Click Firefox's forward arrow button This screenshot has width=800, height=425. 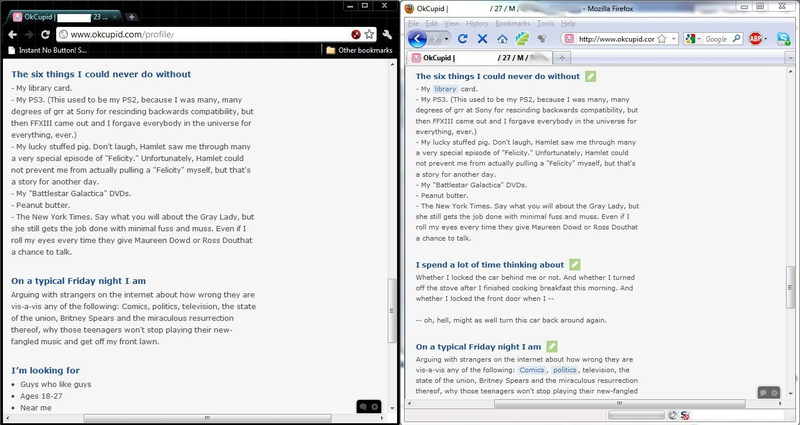[434, 39]
